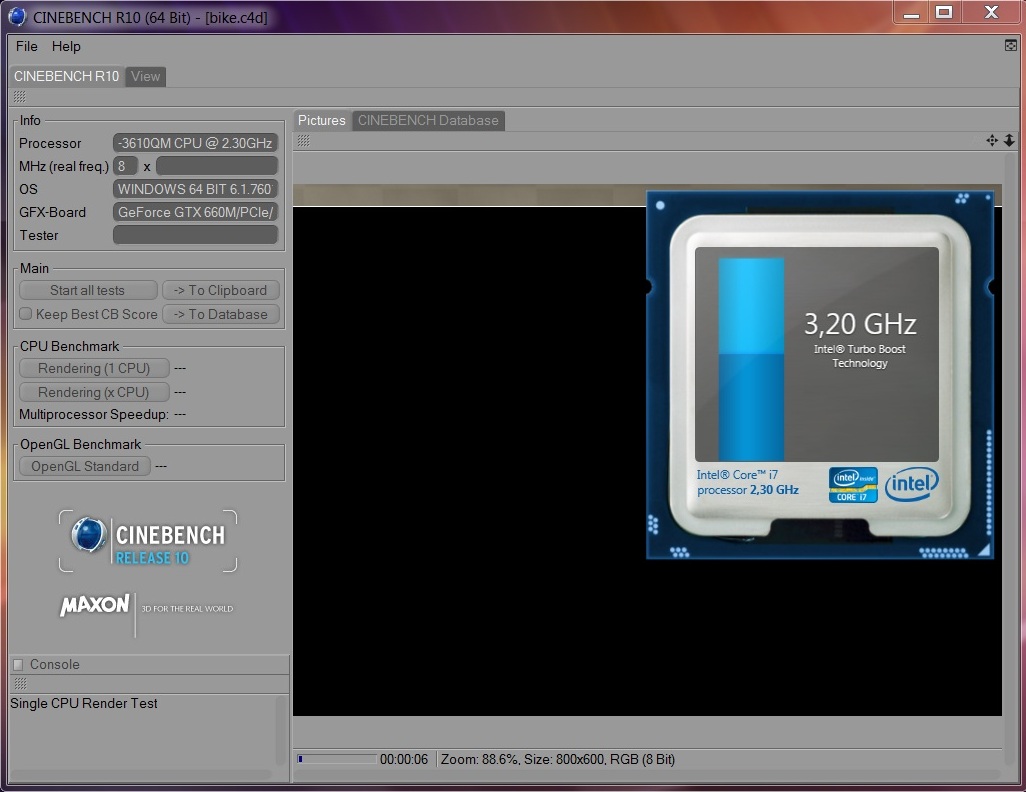Maximize the Cinebench window
1026x792 pixels.
pos(944,12)
